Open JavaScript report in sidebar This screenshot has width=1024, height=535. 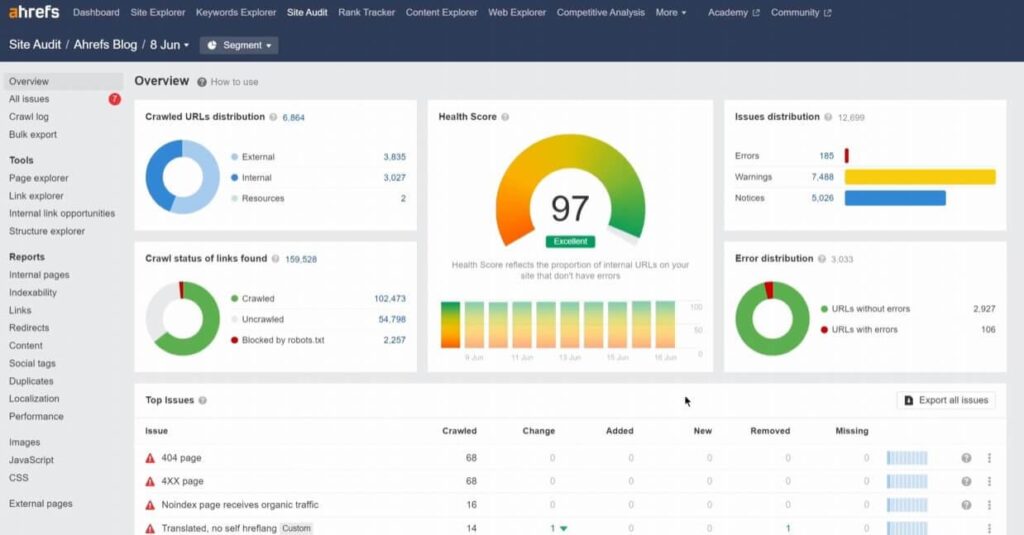[31, 460]
